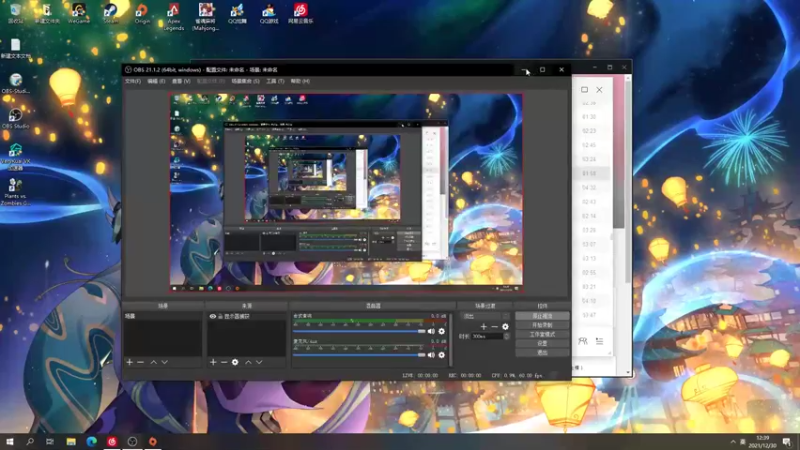Open taskbar search
The width and height of the screenshot is (800, 450).
tap(30, 441)
